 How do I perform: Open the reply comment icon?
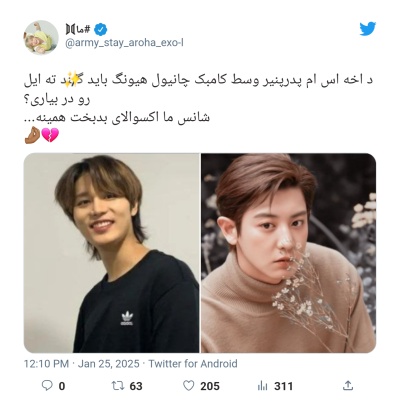47,386
